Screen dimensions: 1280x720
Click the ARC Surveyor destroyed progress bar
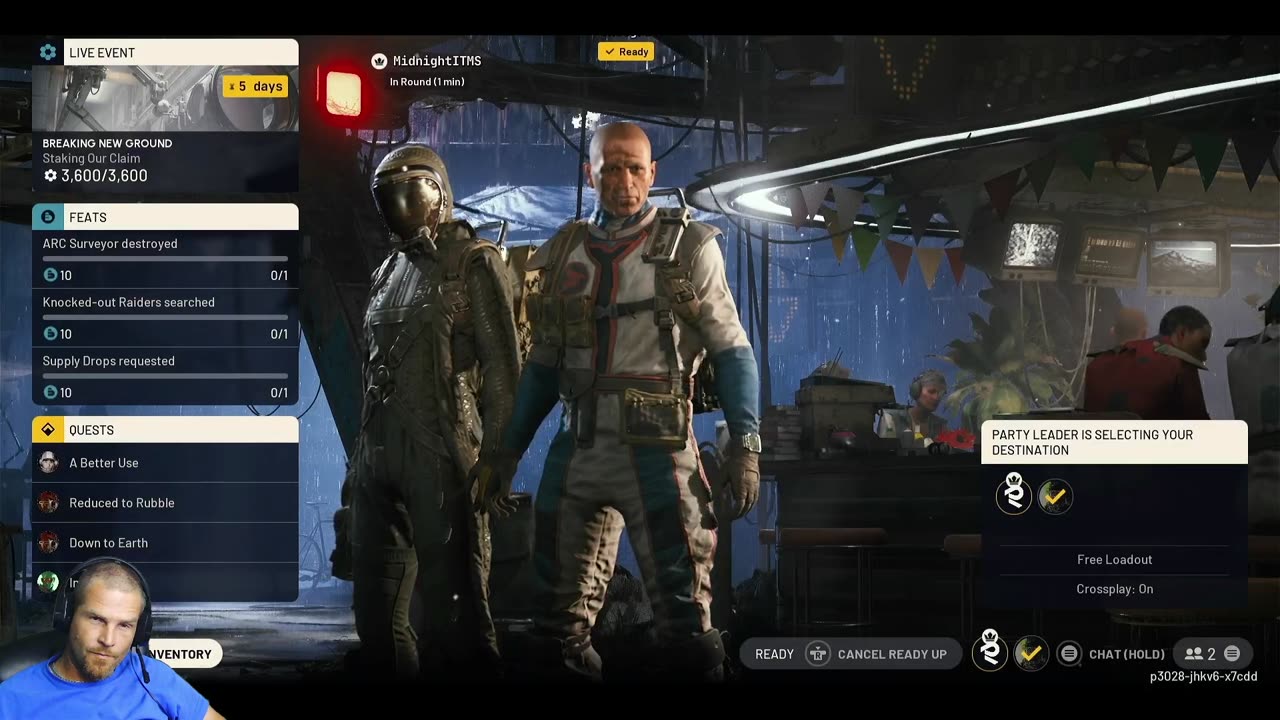pos(165,259)
